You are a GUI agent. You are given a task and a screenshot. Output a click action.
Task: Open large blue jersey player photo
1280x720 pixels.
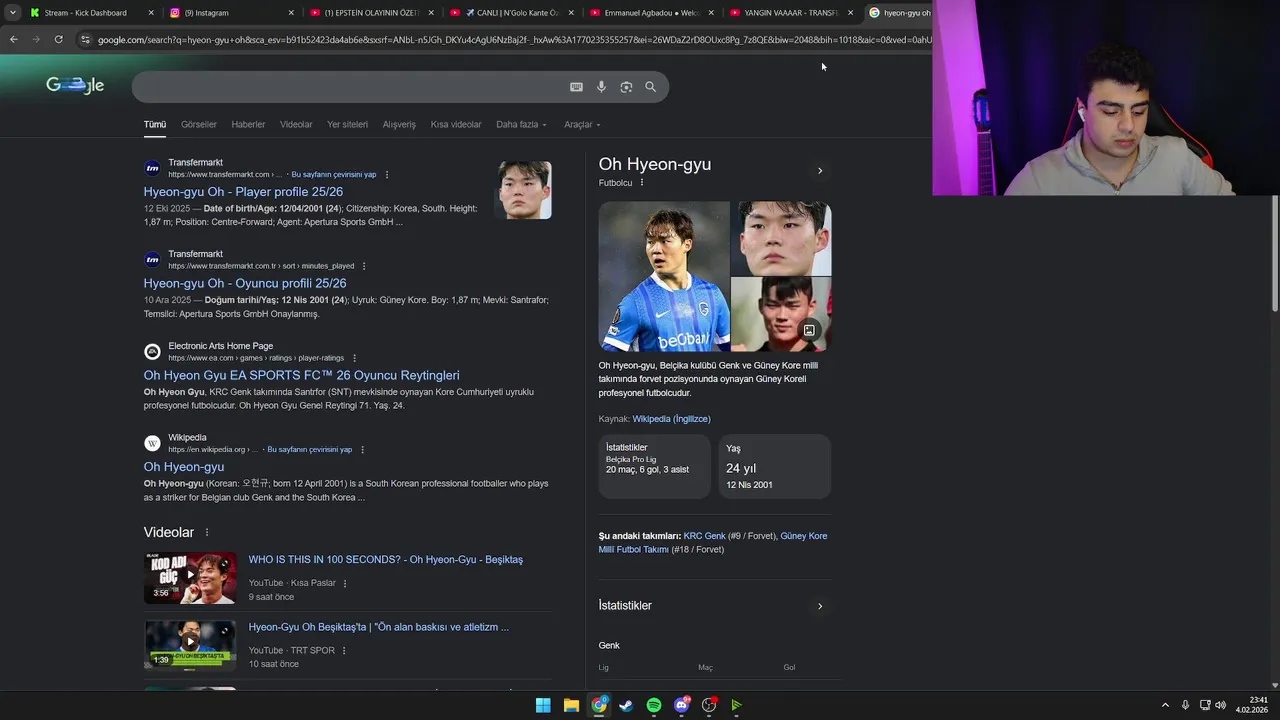(x=664, y=277)
